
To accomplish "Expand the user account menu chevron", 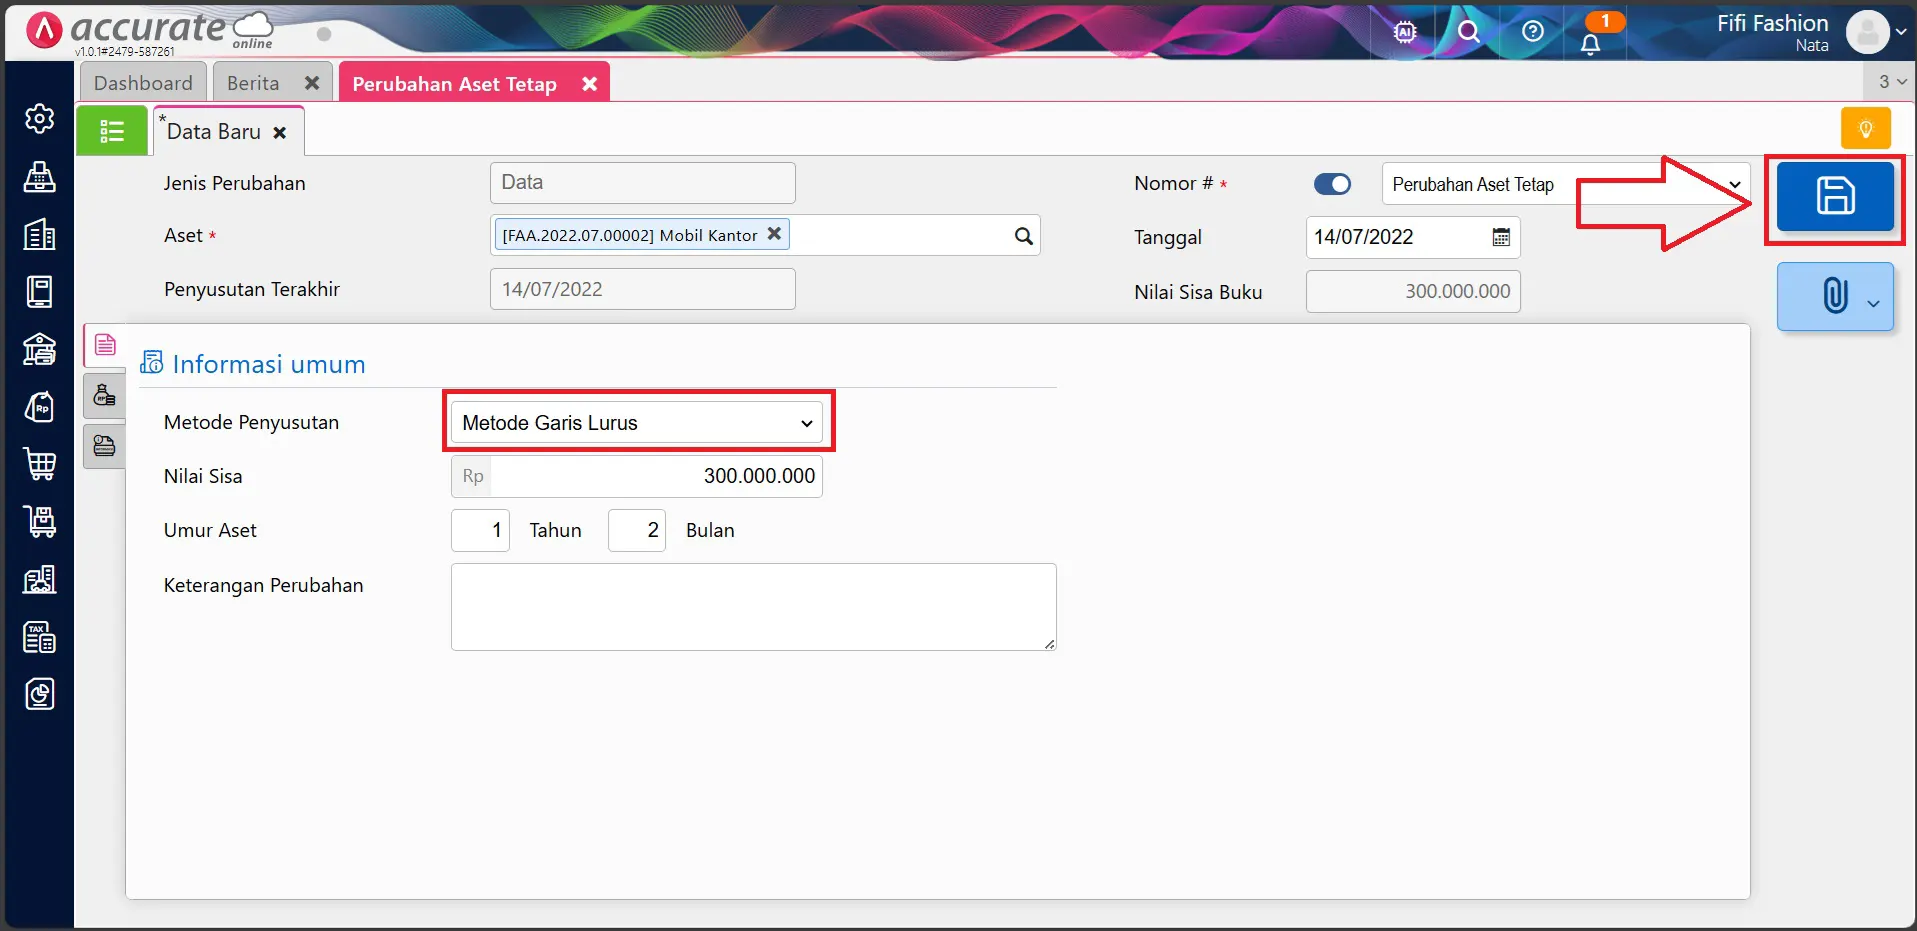I will (x=1901, y=32).
